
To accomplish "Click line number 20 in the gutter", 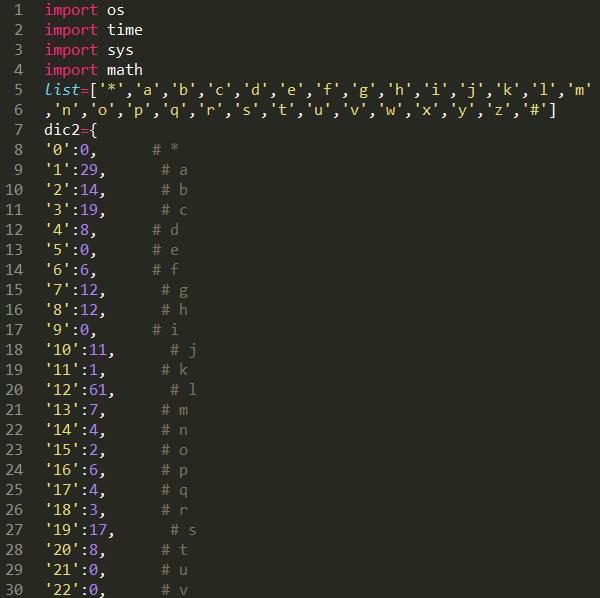I will coord(14,389).
